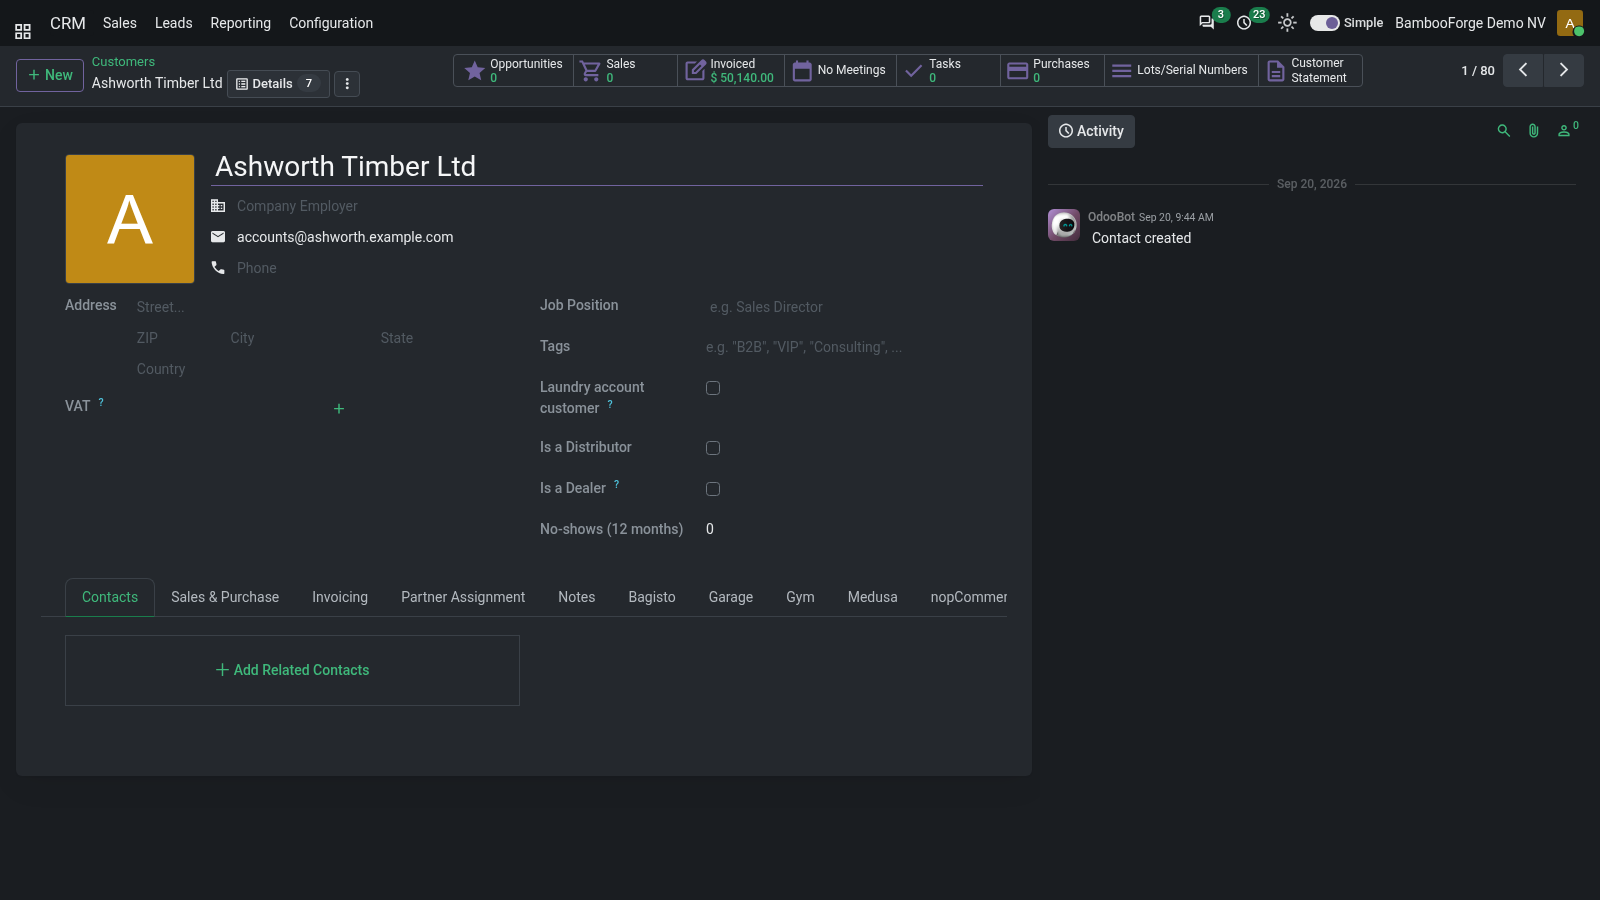Screen dimensions: 1600x900
Task: Click the Tags selection field
Action: point(844,347)
